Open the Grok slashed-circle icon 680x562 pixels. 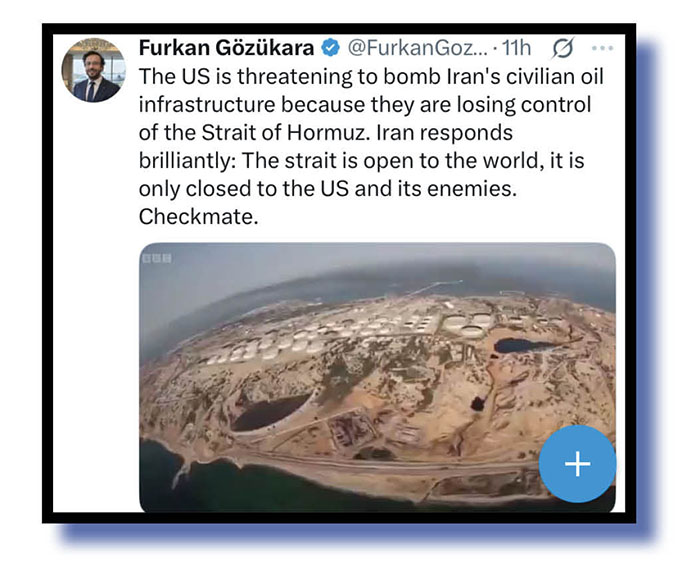563,48
